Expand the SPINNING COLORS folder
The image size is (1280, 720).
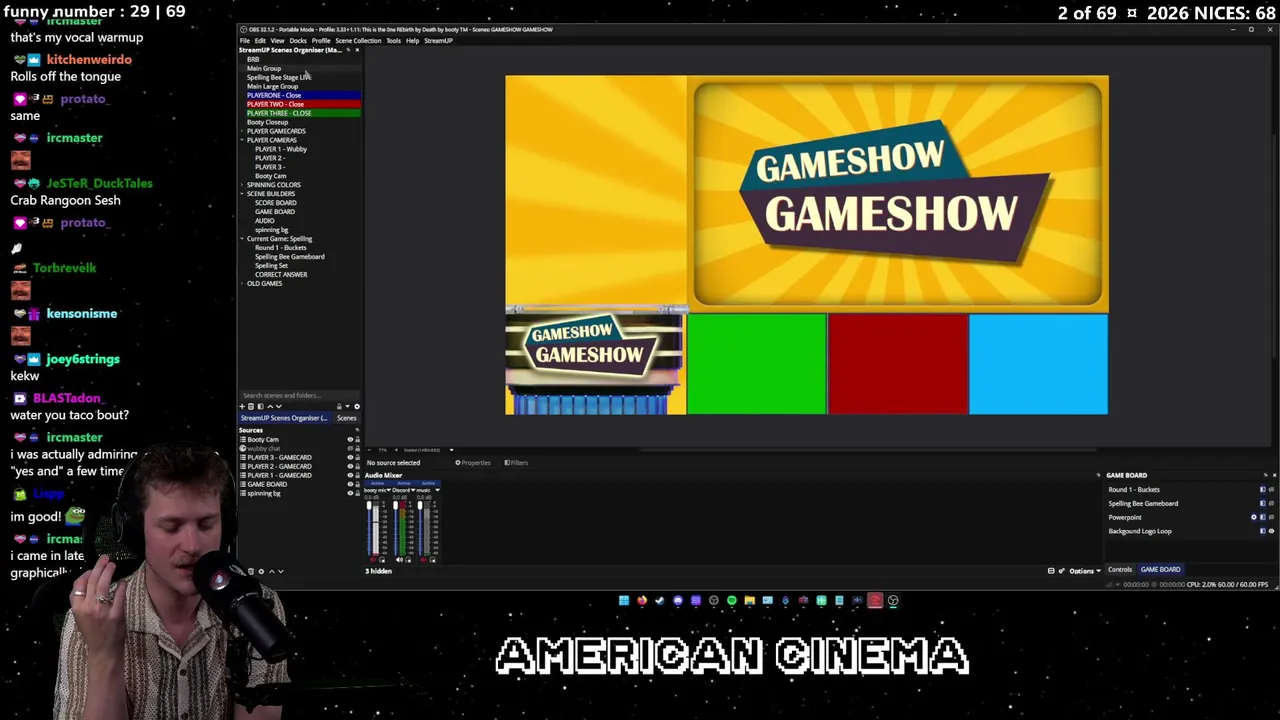[x=243, y=185]
